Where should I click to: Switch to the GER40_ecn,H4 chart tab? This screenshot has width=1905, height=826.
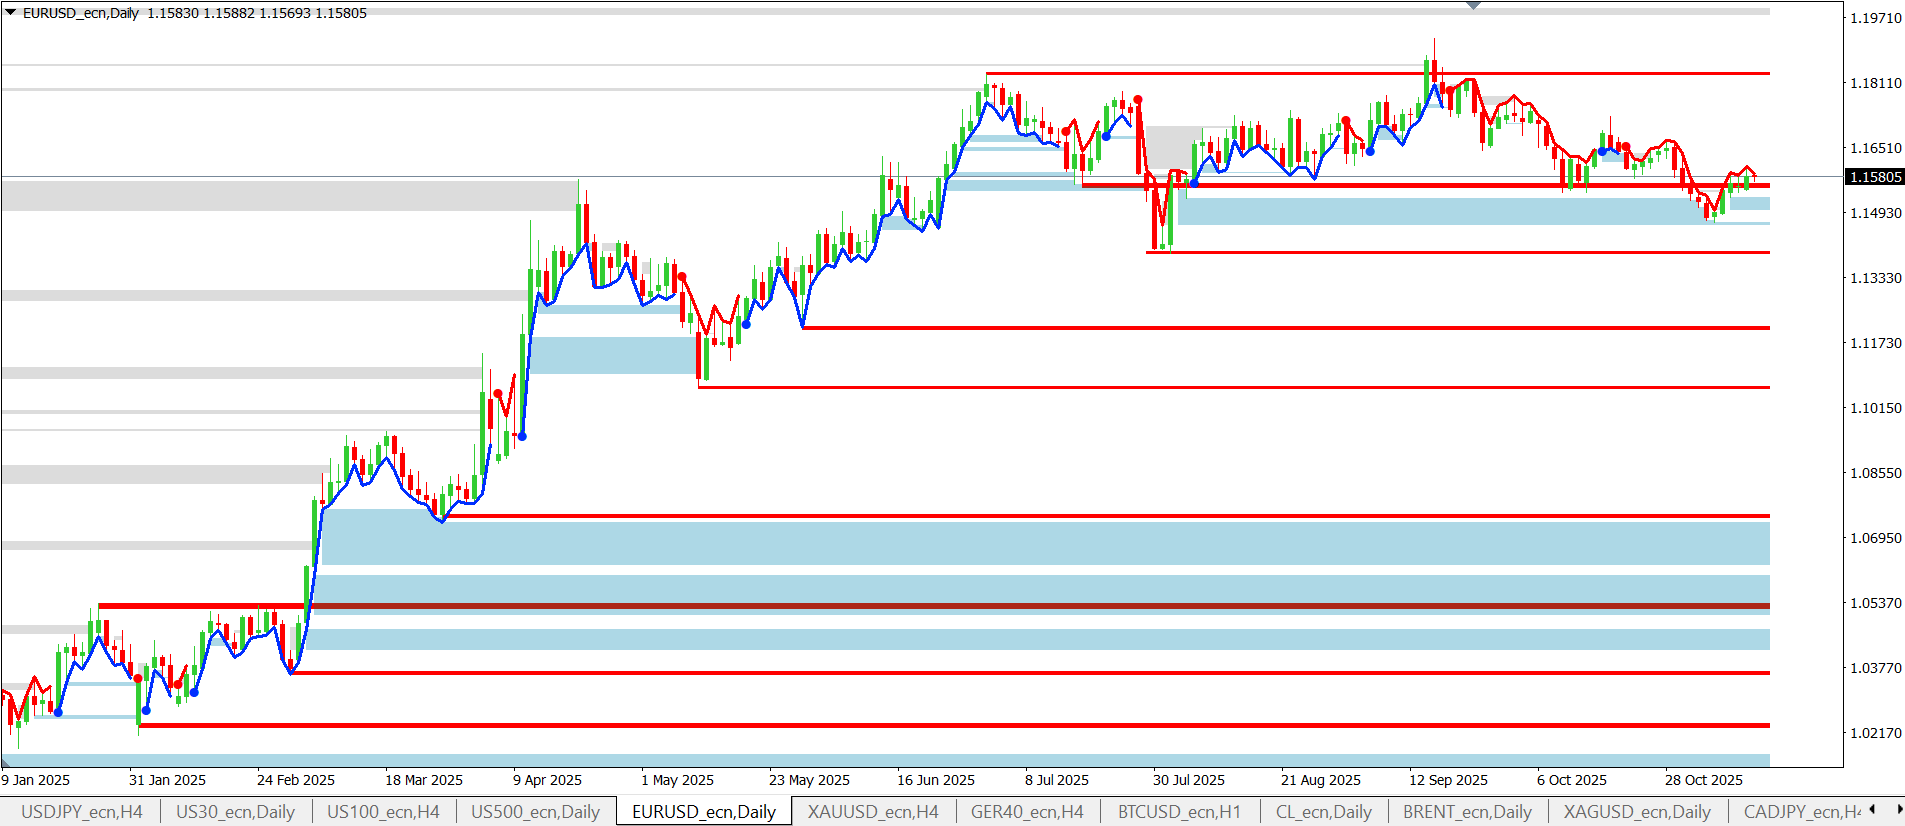(x=1027, y=812)
